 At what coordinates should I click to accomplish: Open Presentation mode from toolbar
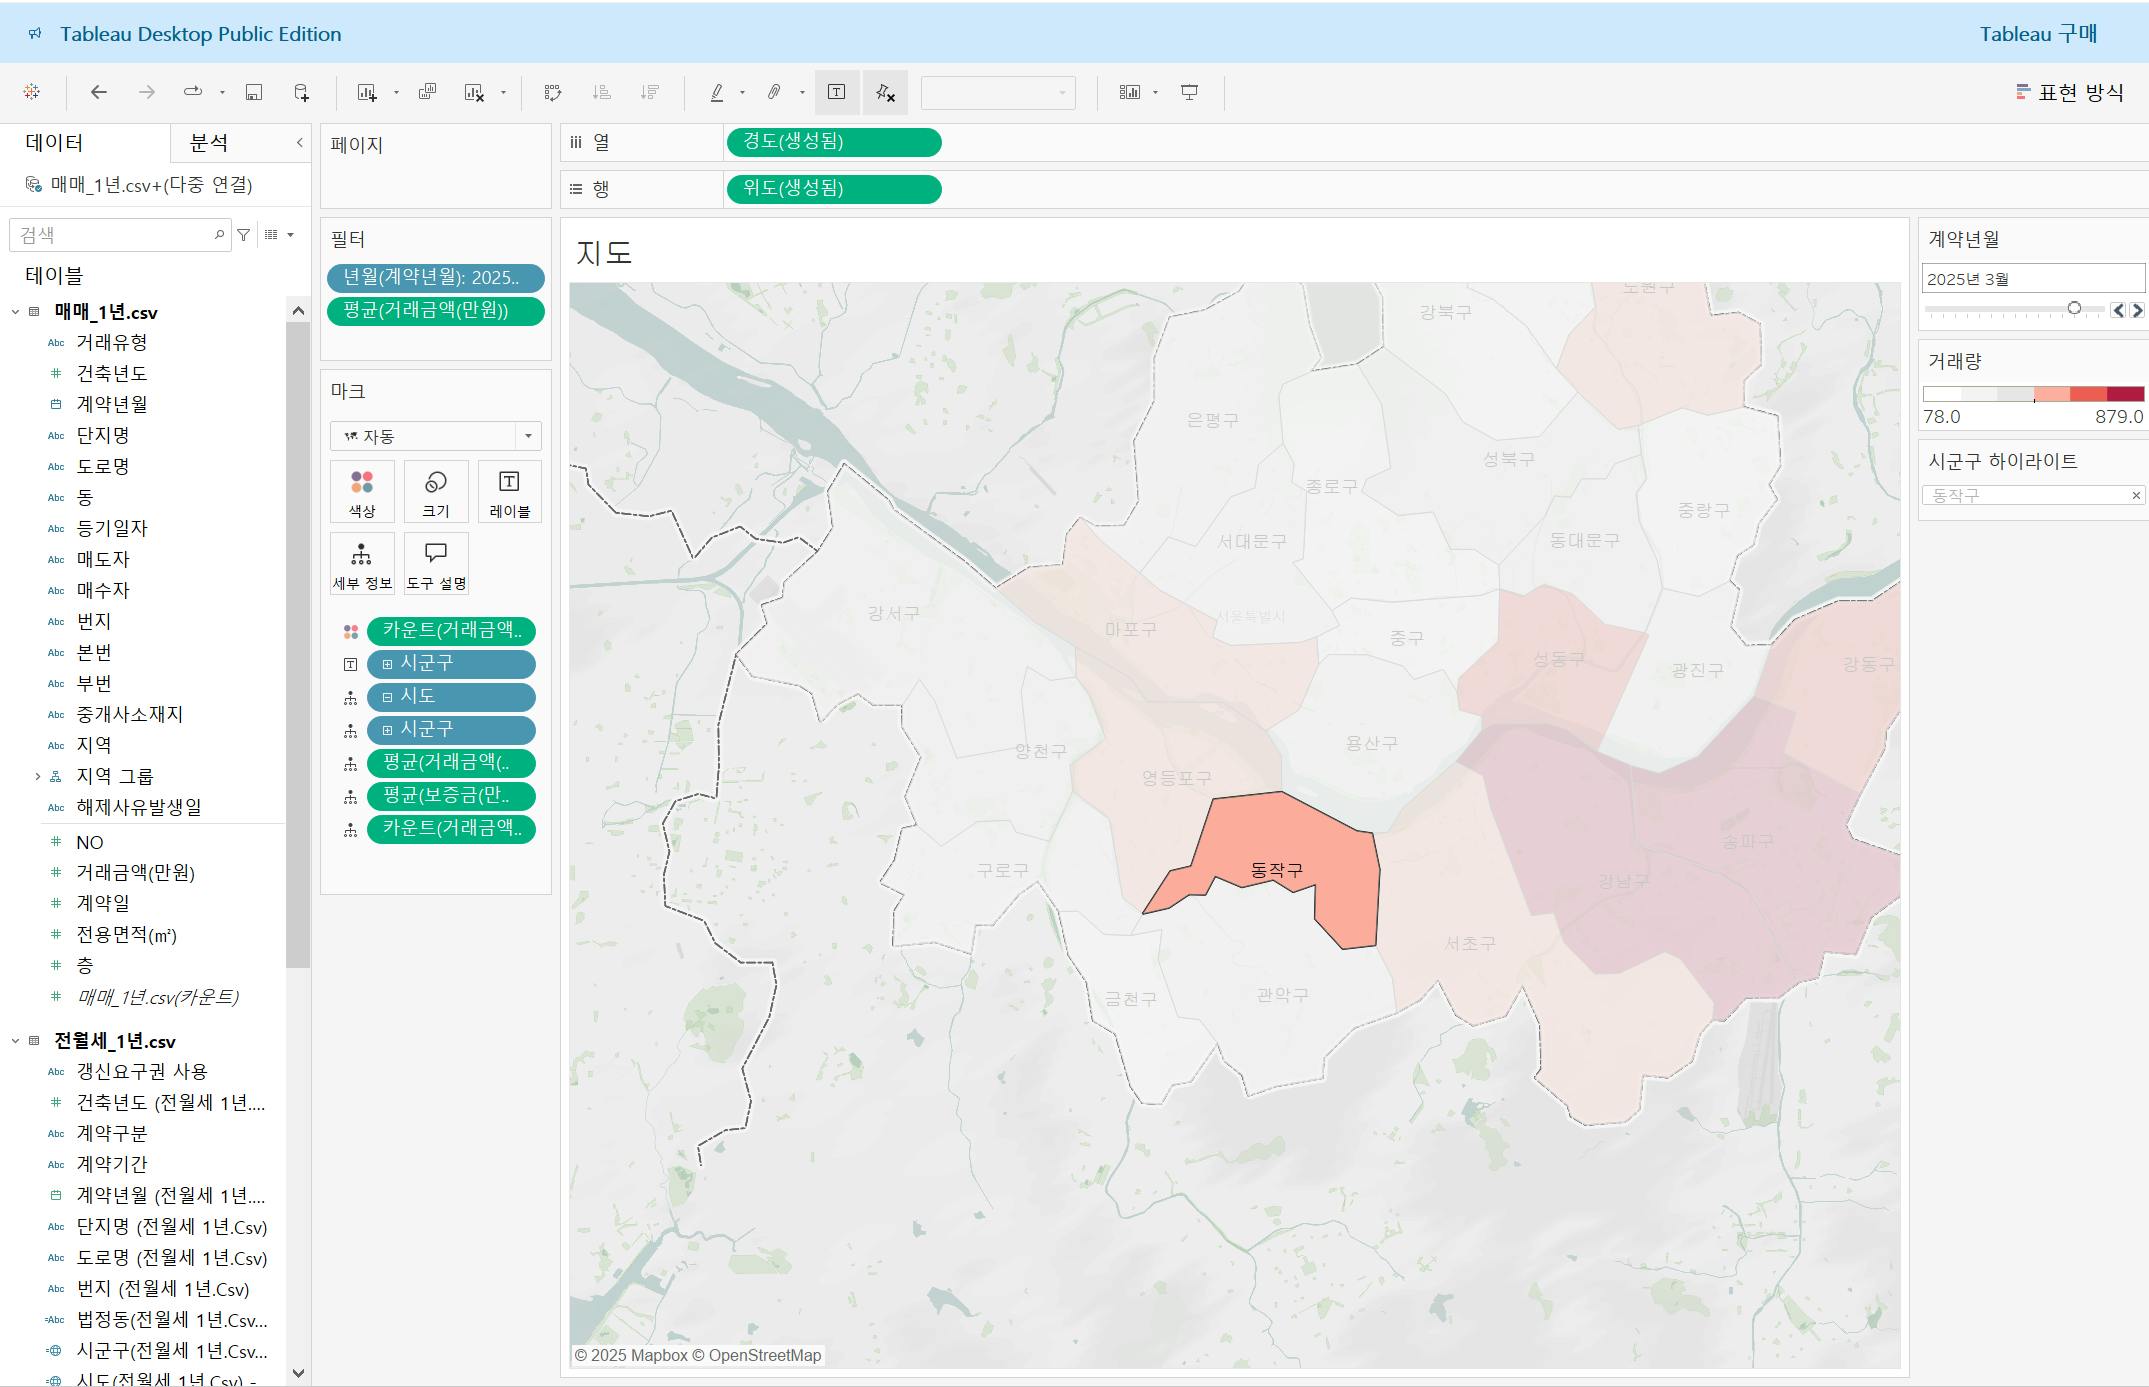1189,92
